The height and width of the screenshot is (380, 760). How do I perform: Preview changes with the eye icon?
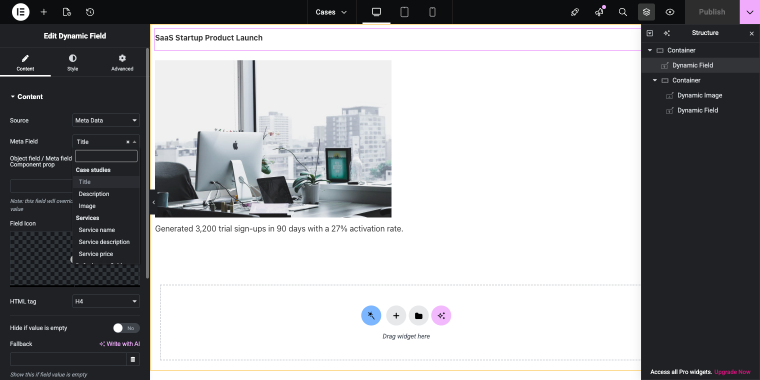[x=670, y=12]
